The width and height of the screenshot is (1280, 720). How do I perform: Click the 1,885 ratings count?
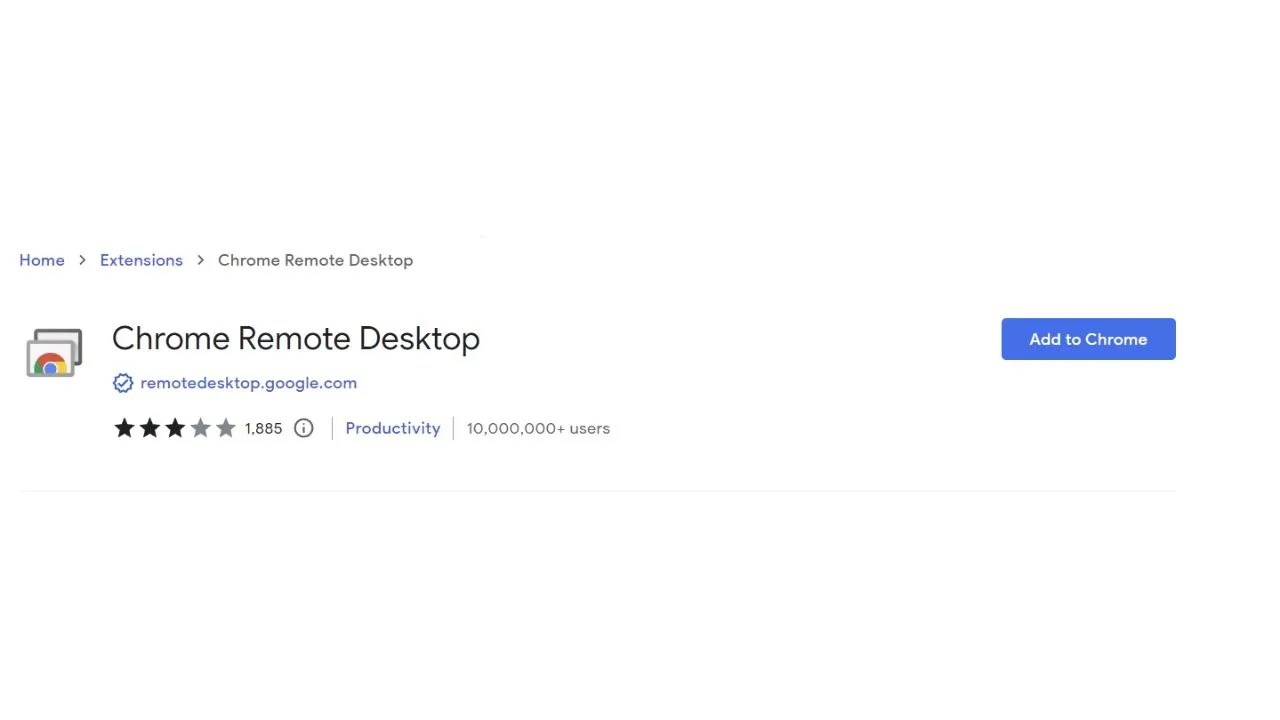coord(263,428)
